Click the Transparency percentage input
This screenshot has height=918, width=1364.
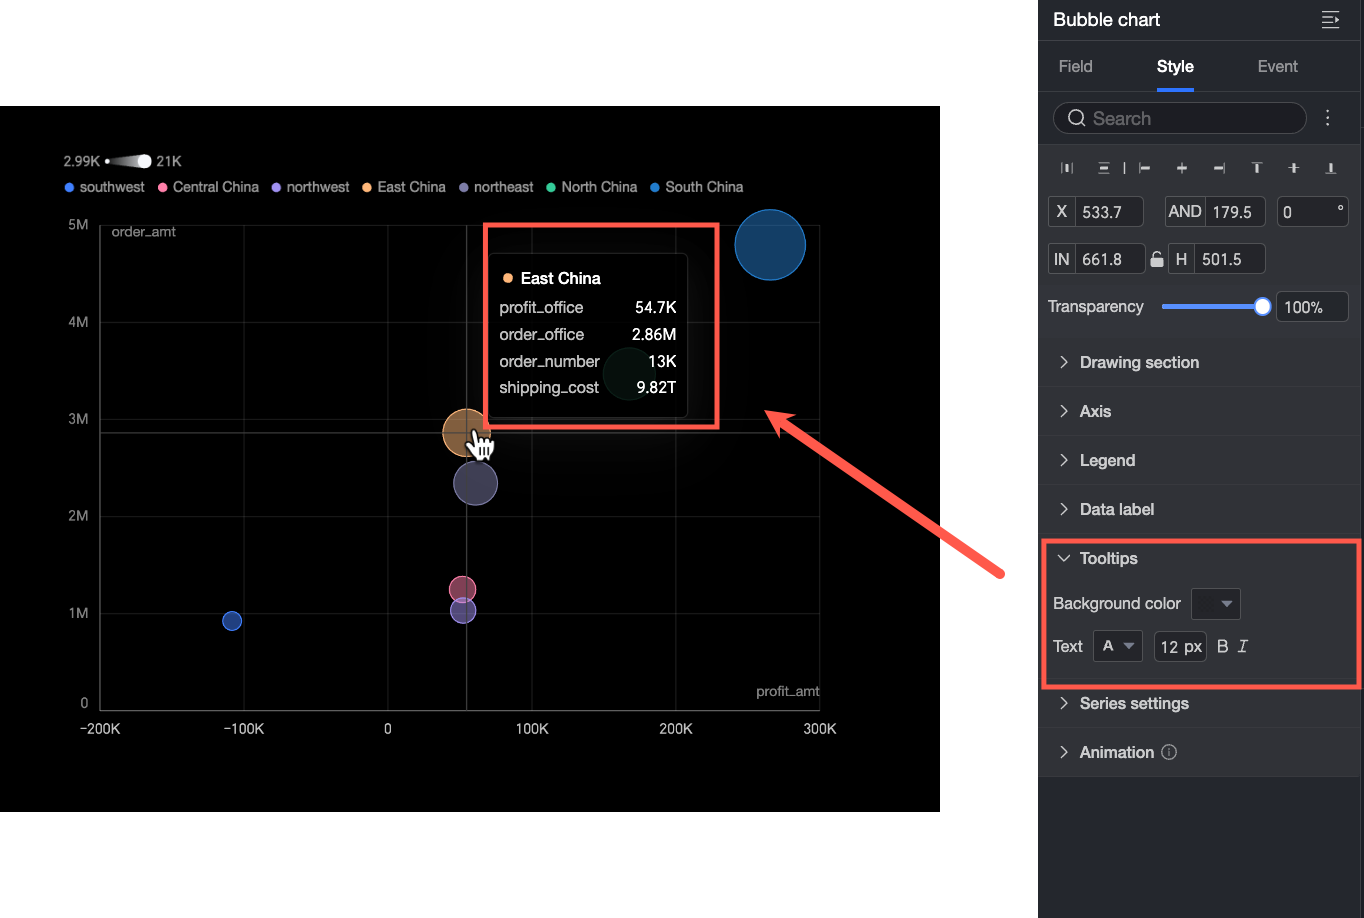pos(1312,307)
